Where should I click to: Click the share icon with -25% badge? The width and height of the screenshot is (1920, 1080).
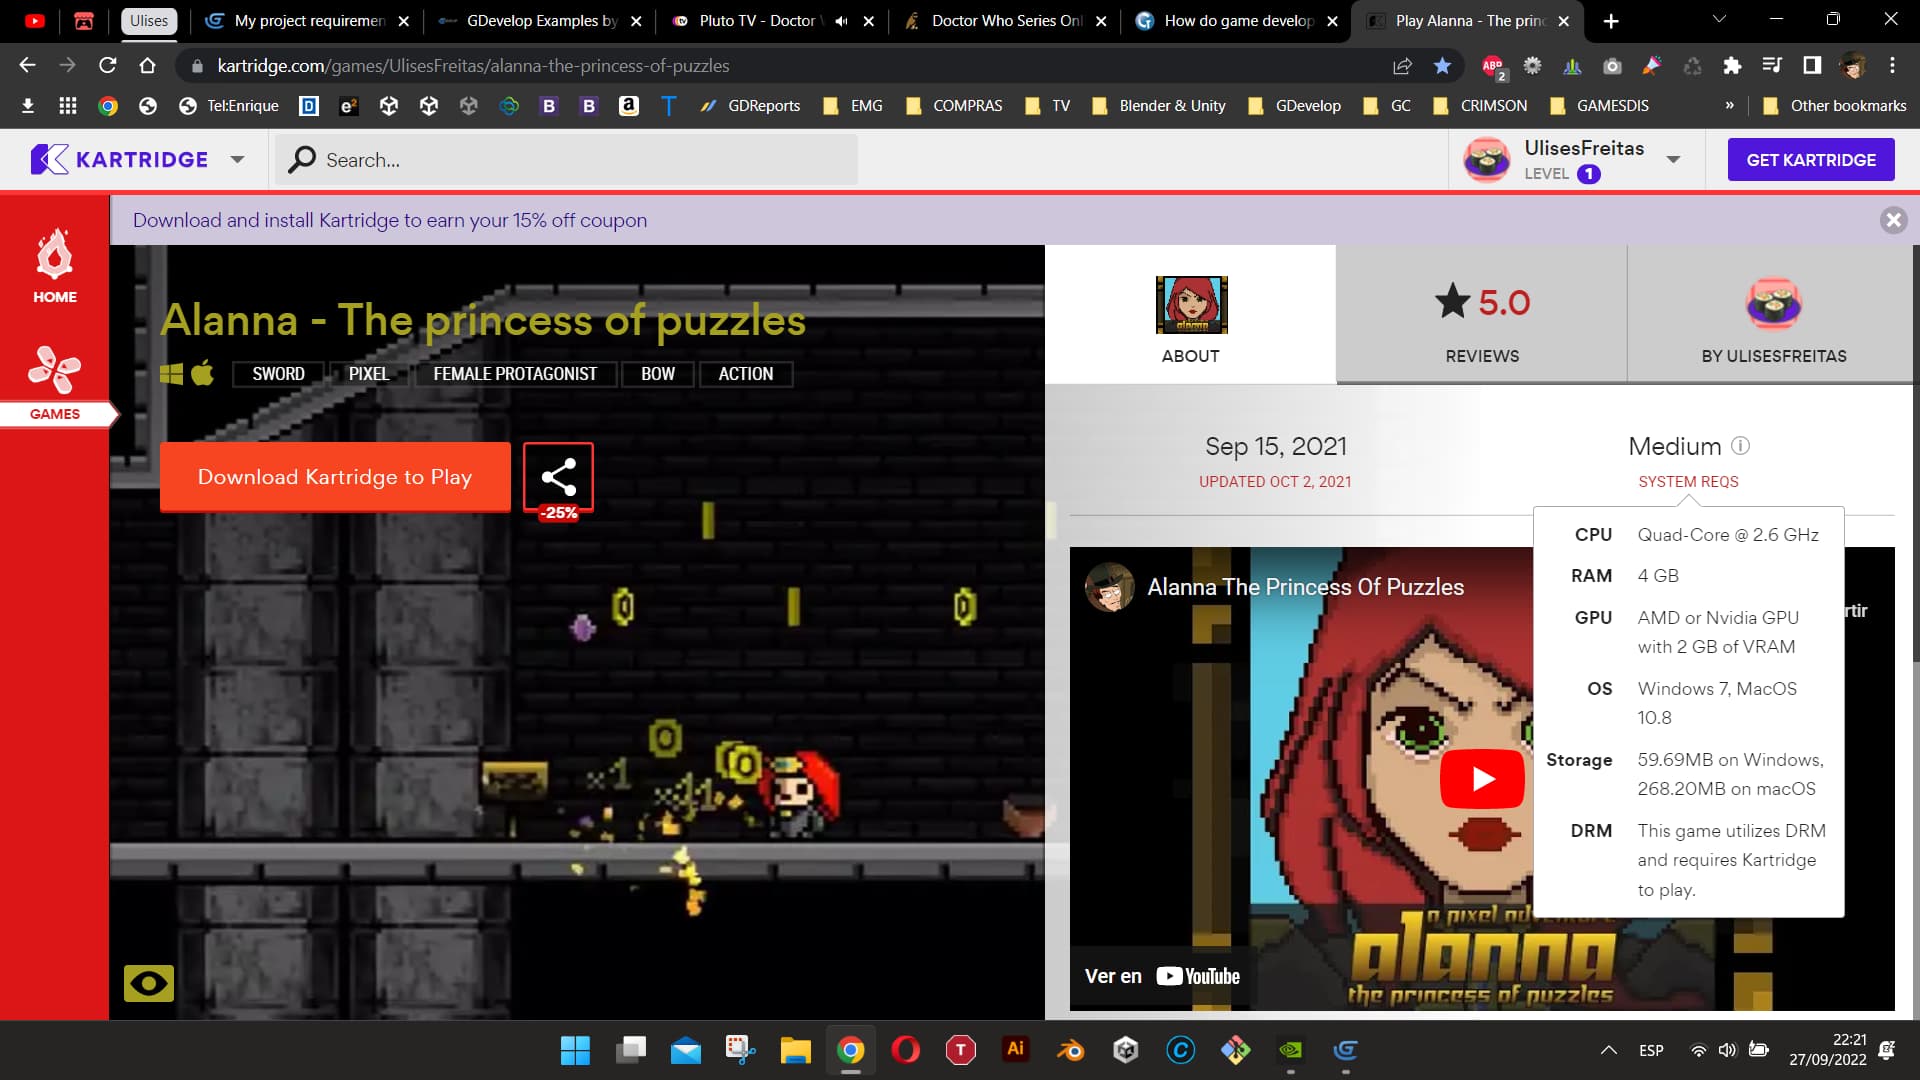coord(558,478)
